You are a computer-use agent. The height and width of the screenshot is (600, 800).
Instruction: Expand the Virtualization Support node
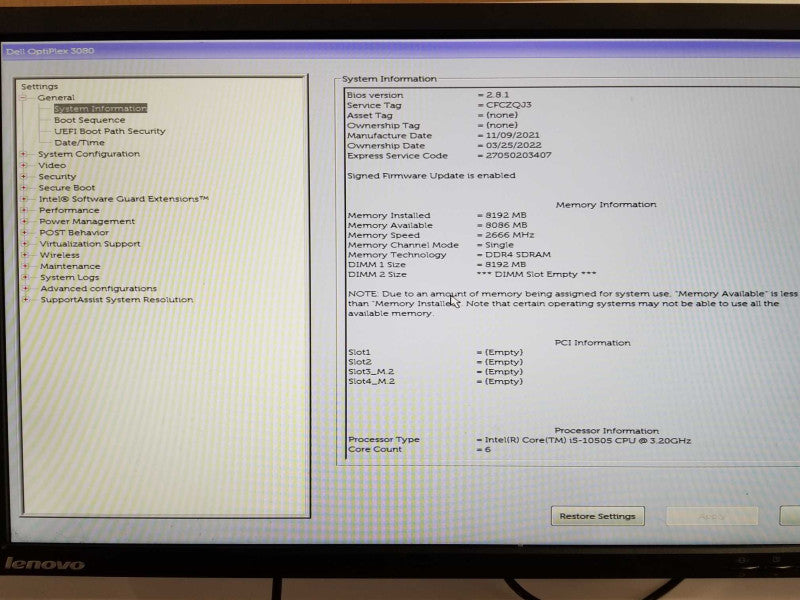click(24, 243)
